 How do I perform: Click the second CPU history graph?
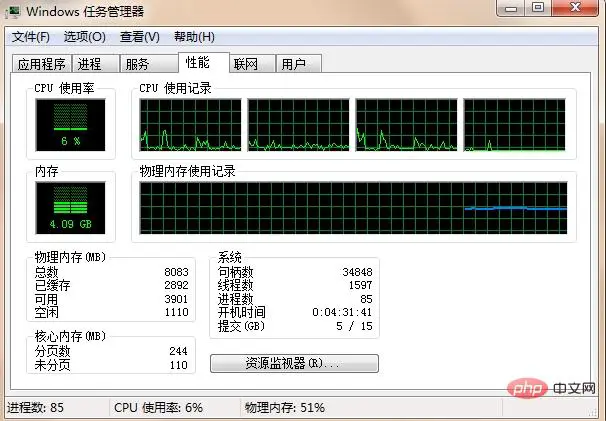pyautogui.click(x=298, y=124)
